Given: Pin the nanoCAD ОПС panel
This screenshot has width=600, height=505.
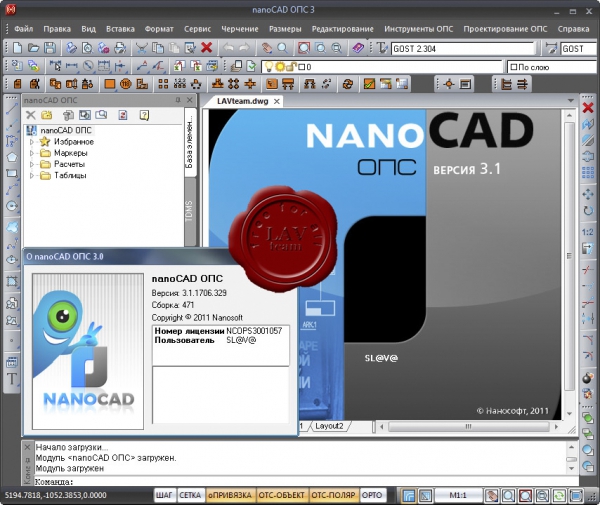Looking at the screenshot, I should click(178, 100).
